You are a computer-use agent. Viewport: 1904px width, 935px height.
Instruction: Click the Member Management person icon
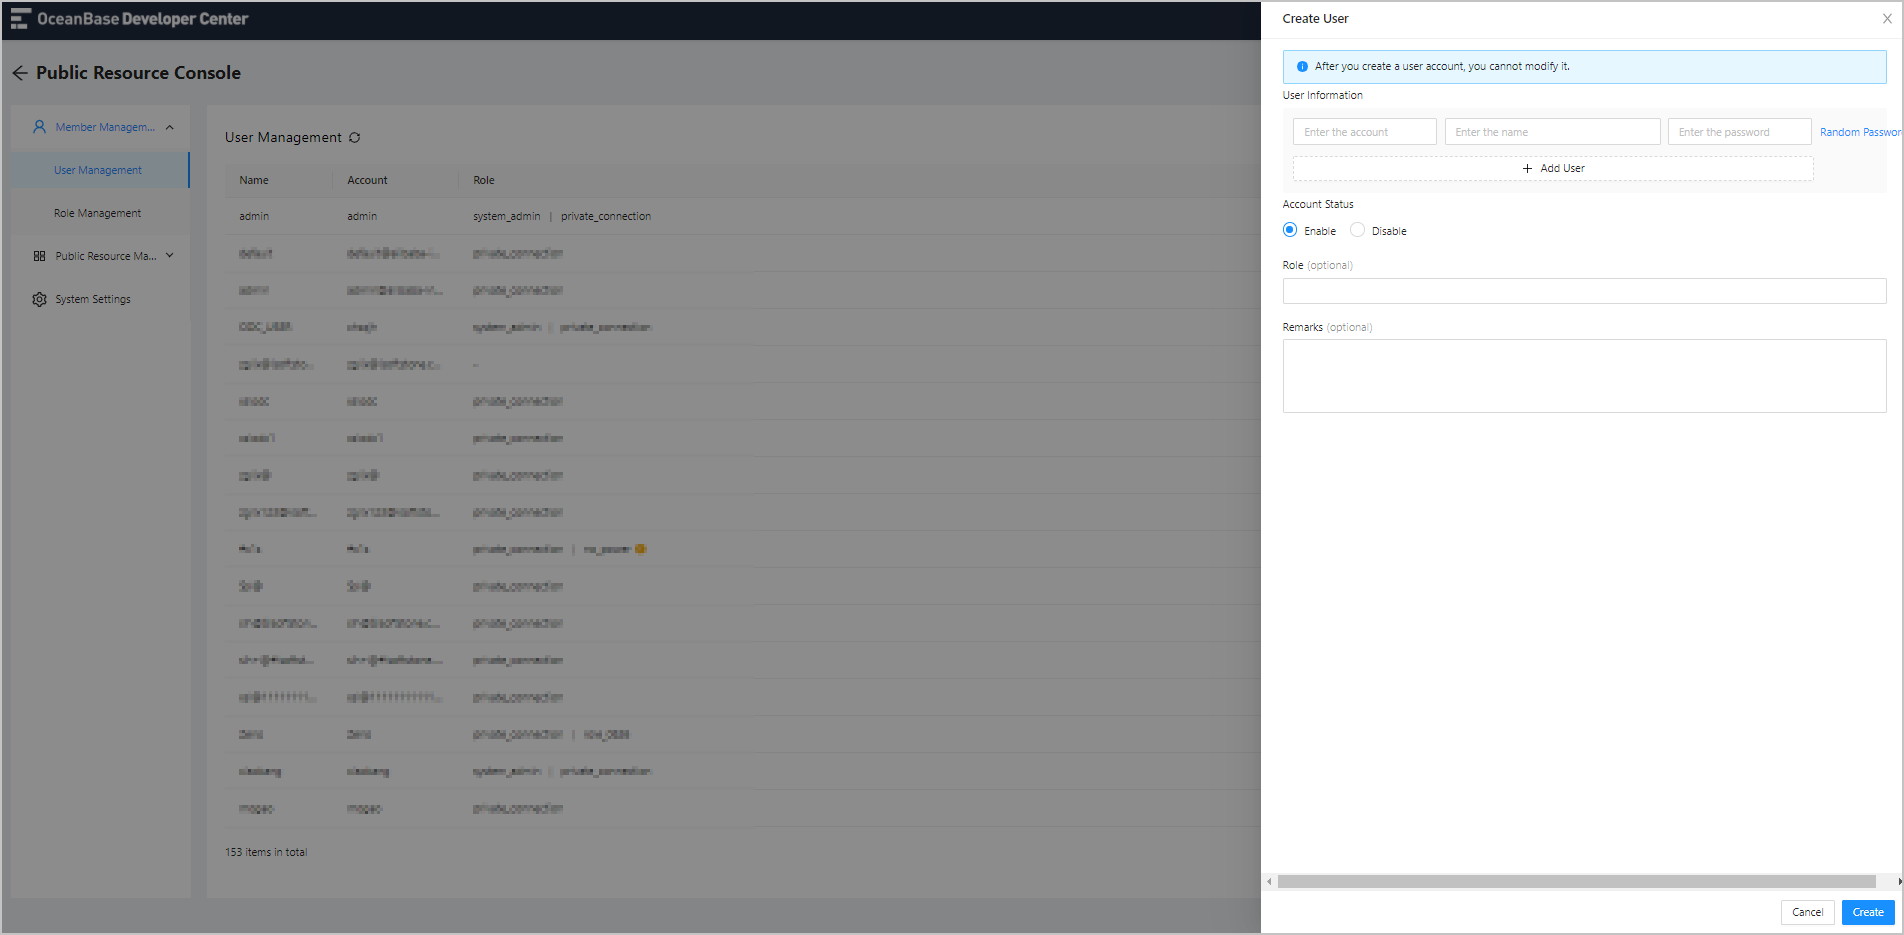(39, 127)
